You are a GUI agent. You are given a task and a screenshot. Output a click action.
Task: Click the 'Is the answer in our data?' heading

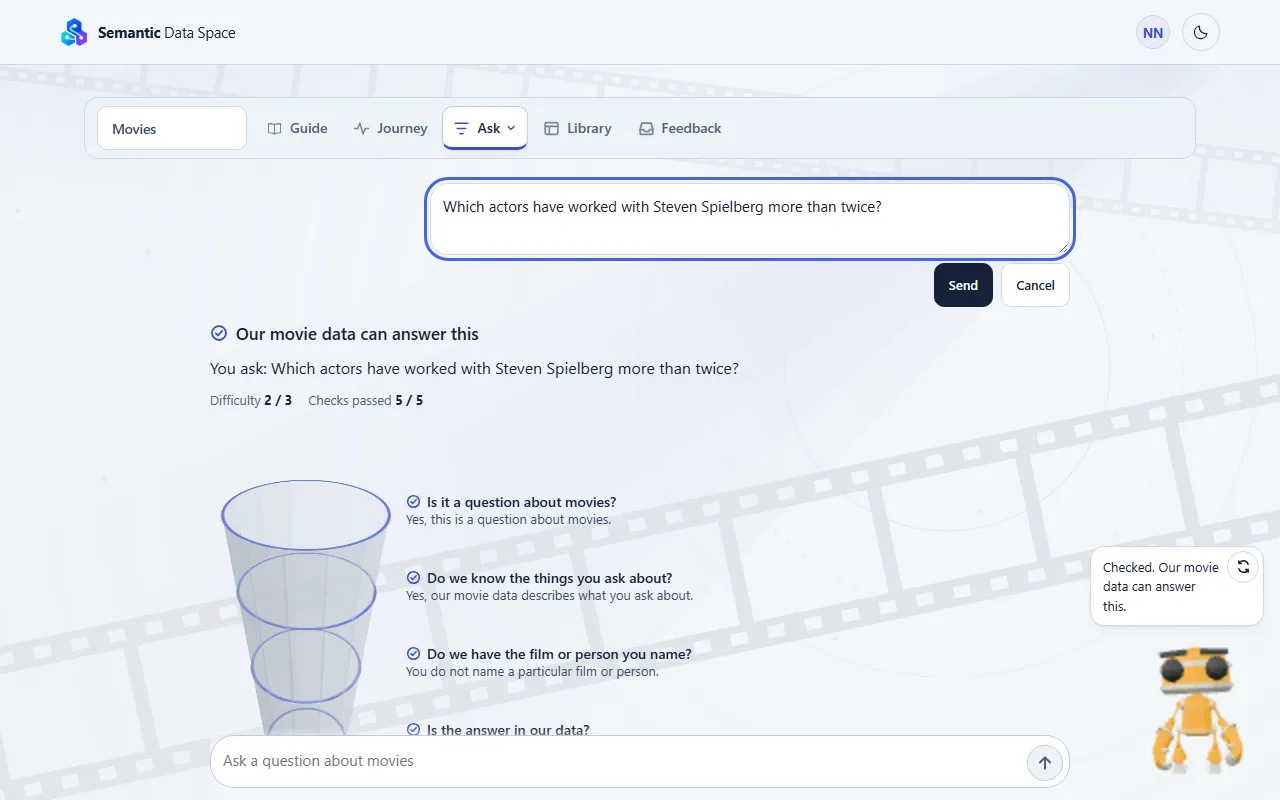508,730
